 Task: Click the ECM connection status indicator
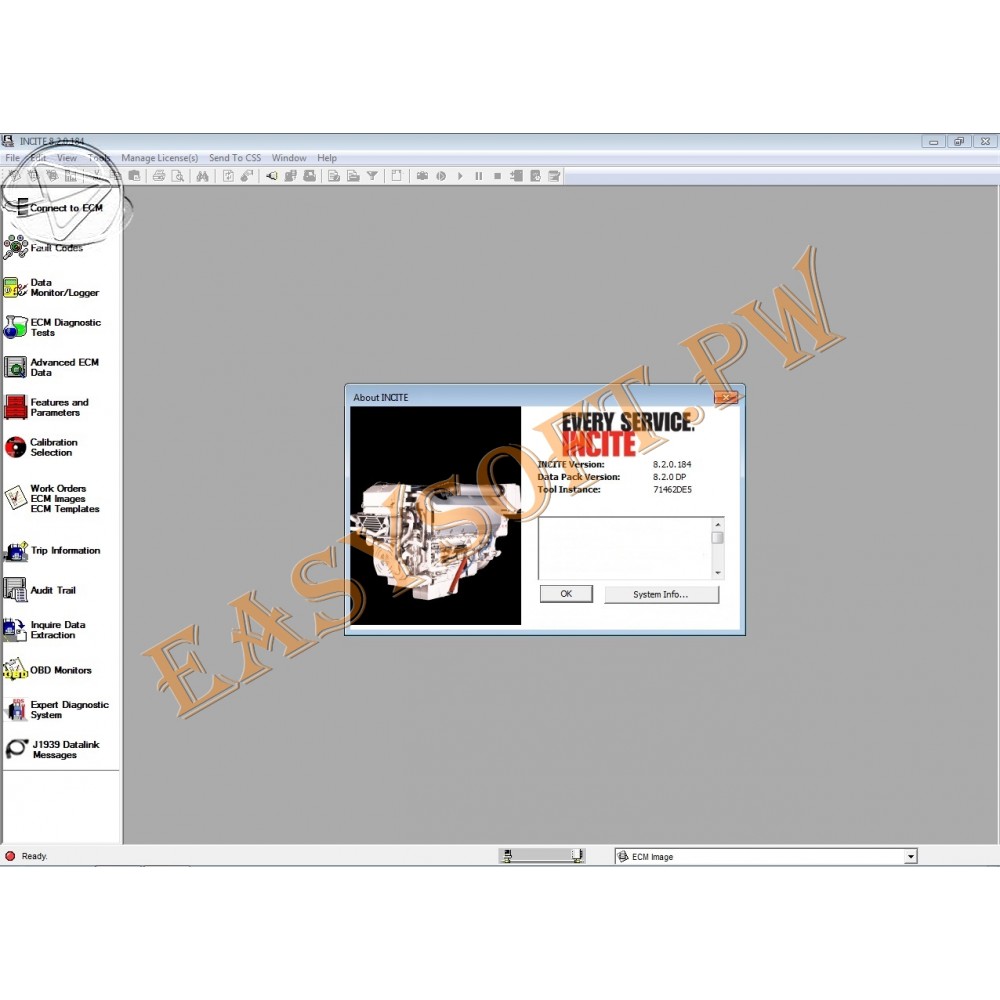[542, 856]
